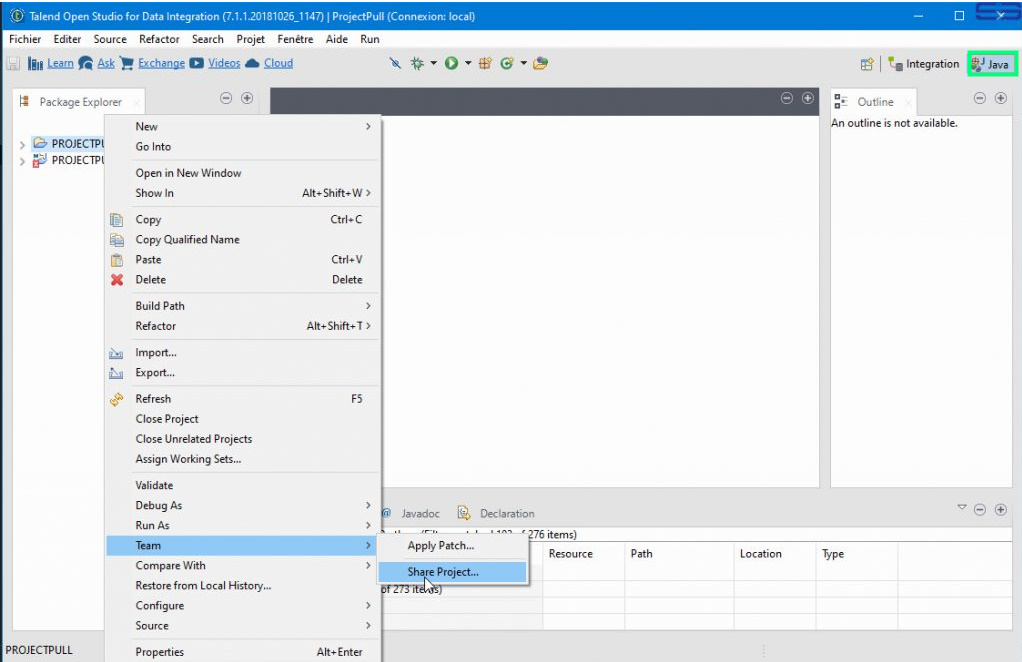The width and height of the screenshot is (1022, 662).
Task: Click the Ask helmet icon
Action: [85, 63]
